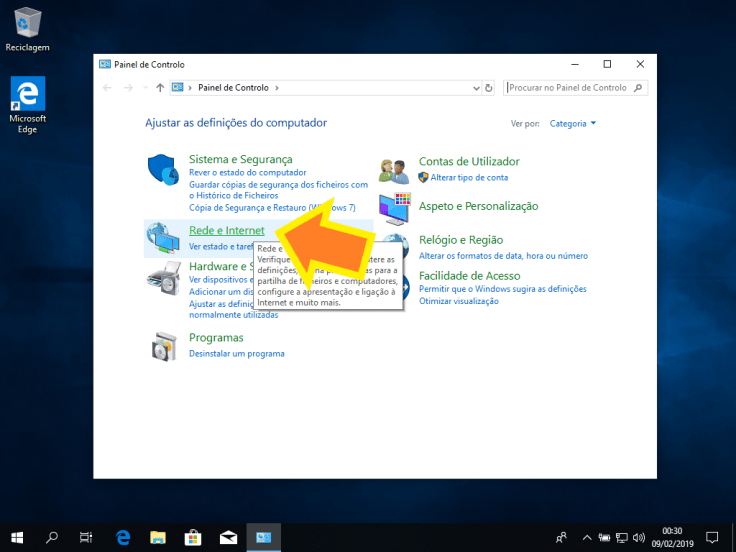Open the Rede e Internet link
This screenshot has width=736, height=552.
pos(226,231)
